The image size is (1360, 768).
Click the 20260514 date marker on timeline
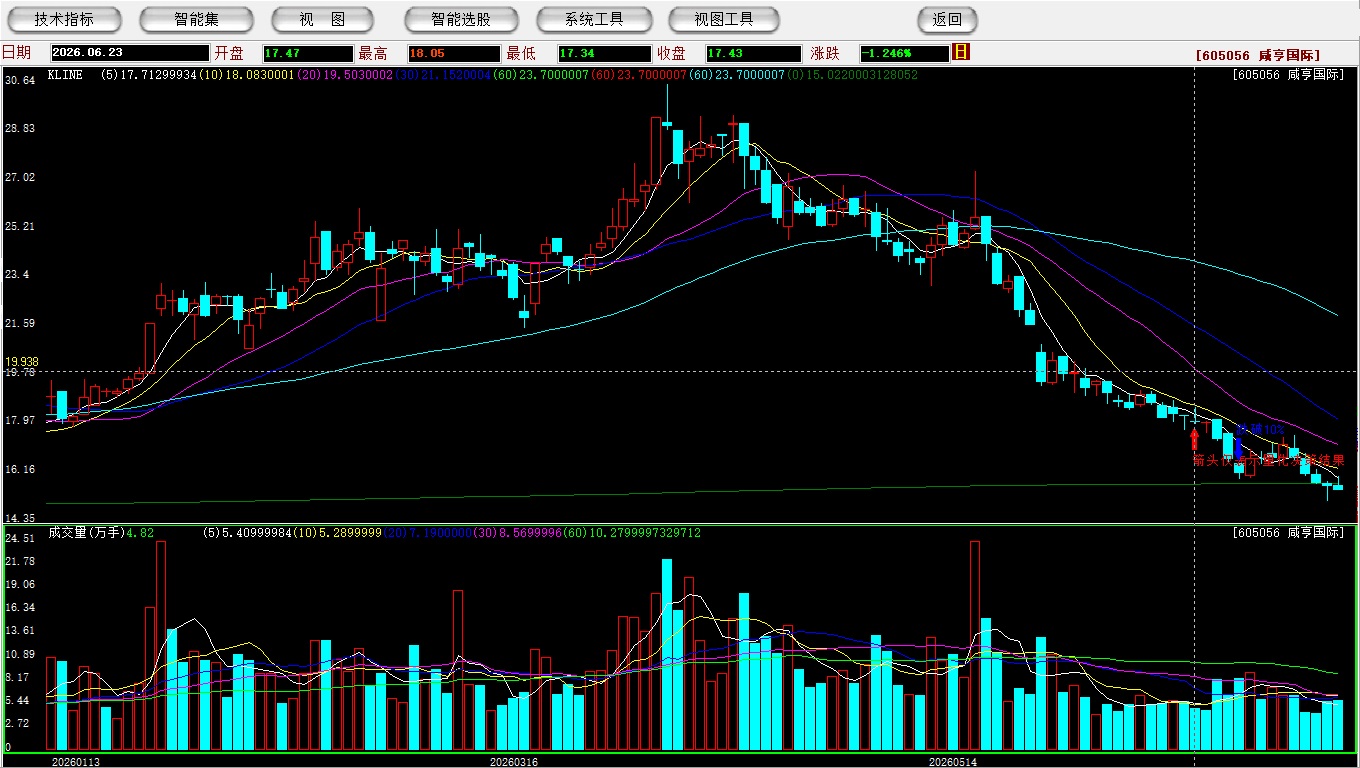point(953,761)
